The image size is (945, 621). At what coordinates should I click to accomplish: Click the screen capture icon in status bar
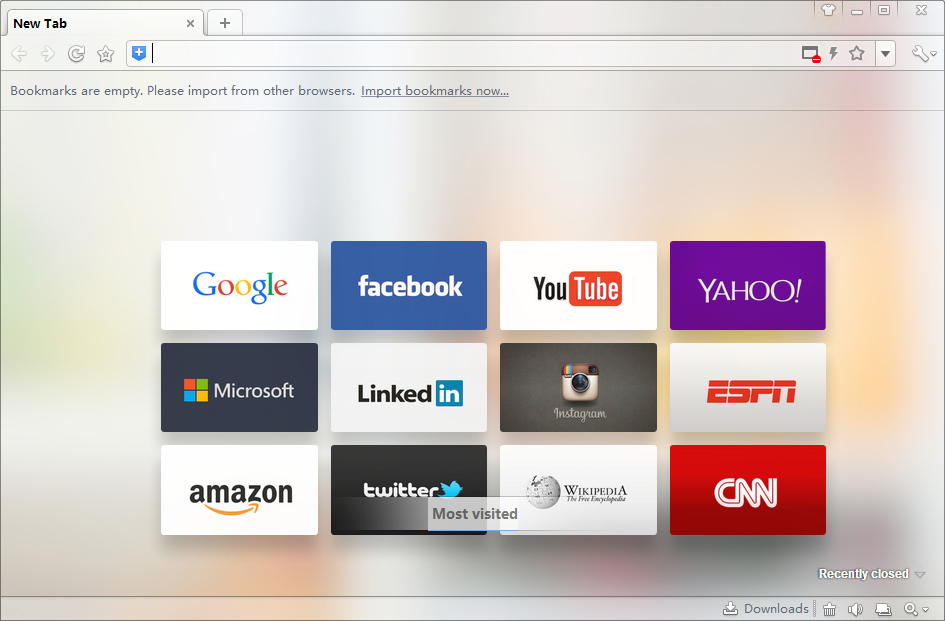(883, 609)
